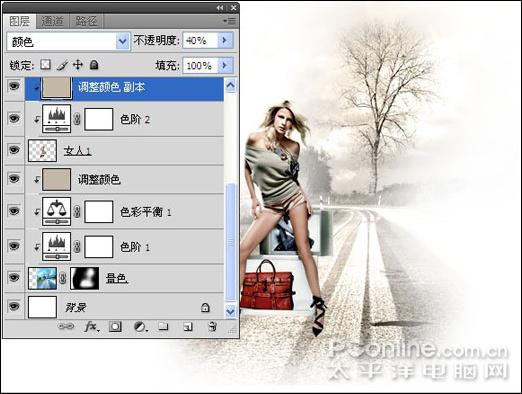
Task: Switch to the 图层 tab
Action: point(19,21)
